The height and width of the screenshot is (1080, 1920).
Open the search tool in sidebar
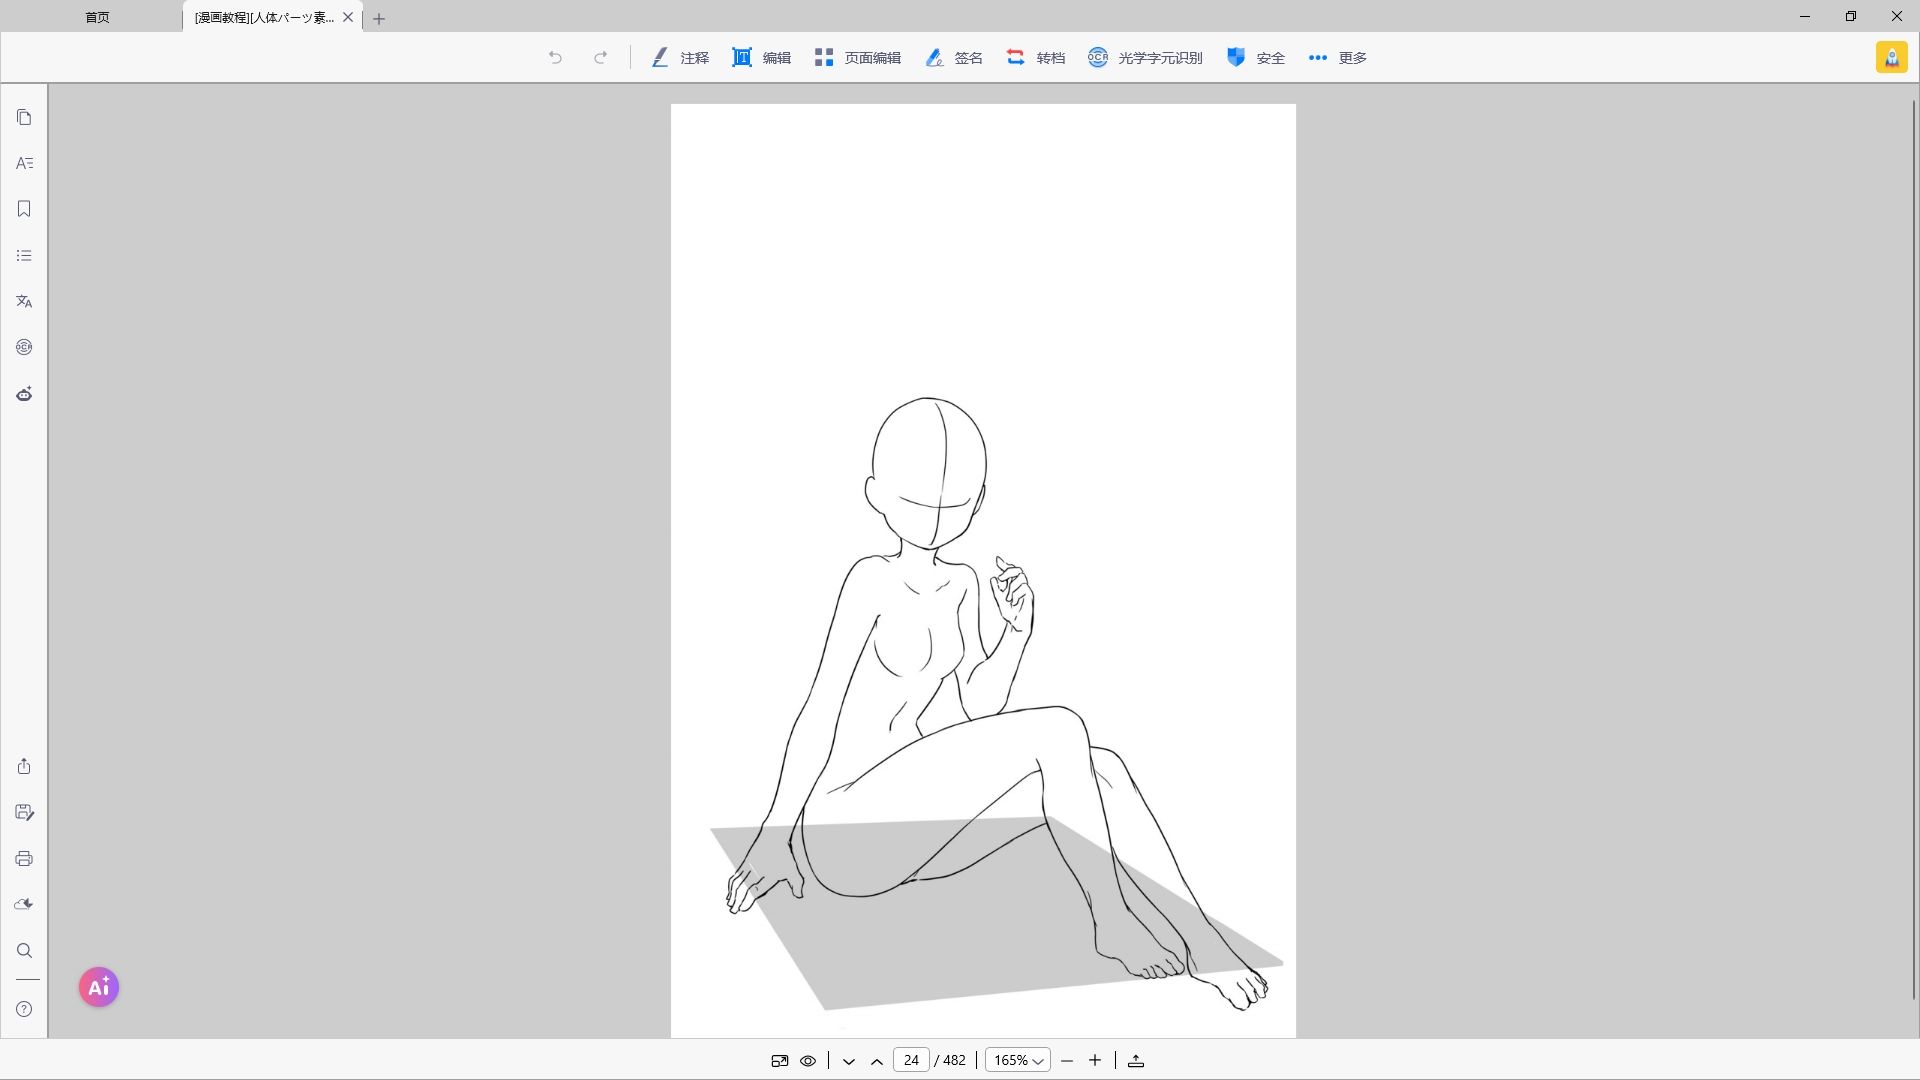[x=24, y=951]
